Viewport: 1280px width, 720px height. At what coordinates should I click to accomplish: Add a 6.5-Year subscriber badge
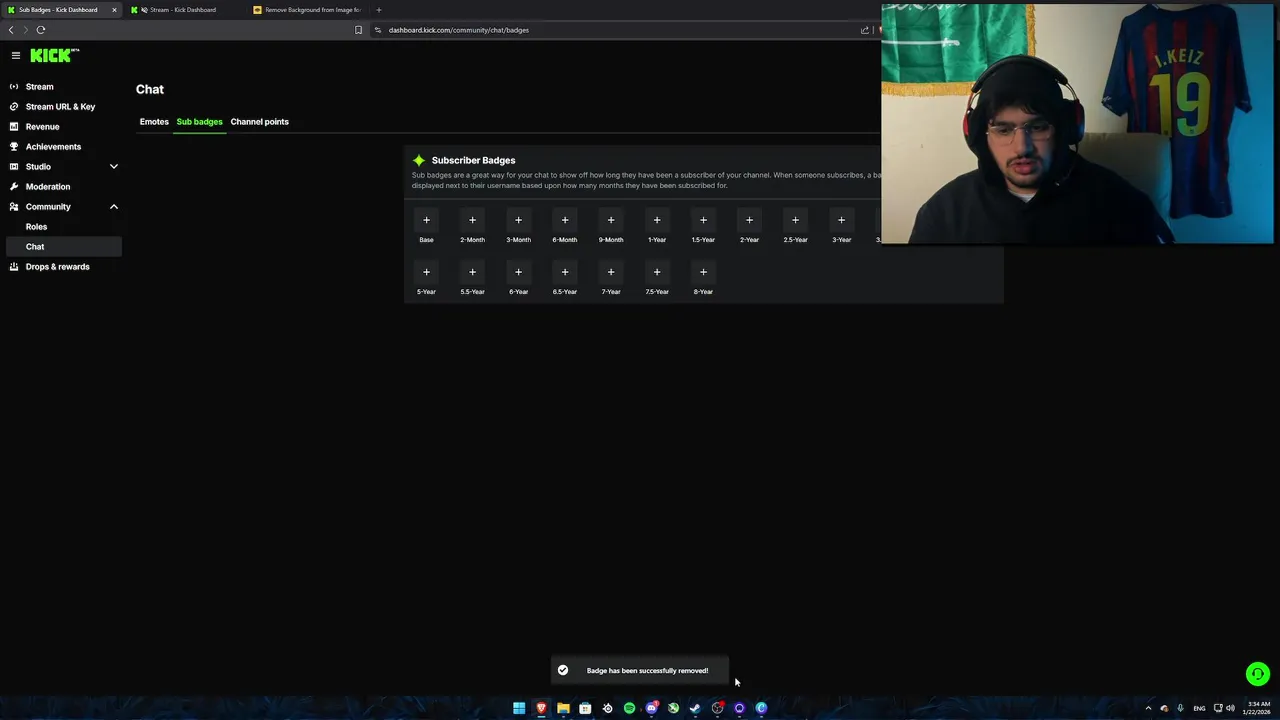(565, 272)
